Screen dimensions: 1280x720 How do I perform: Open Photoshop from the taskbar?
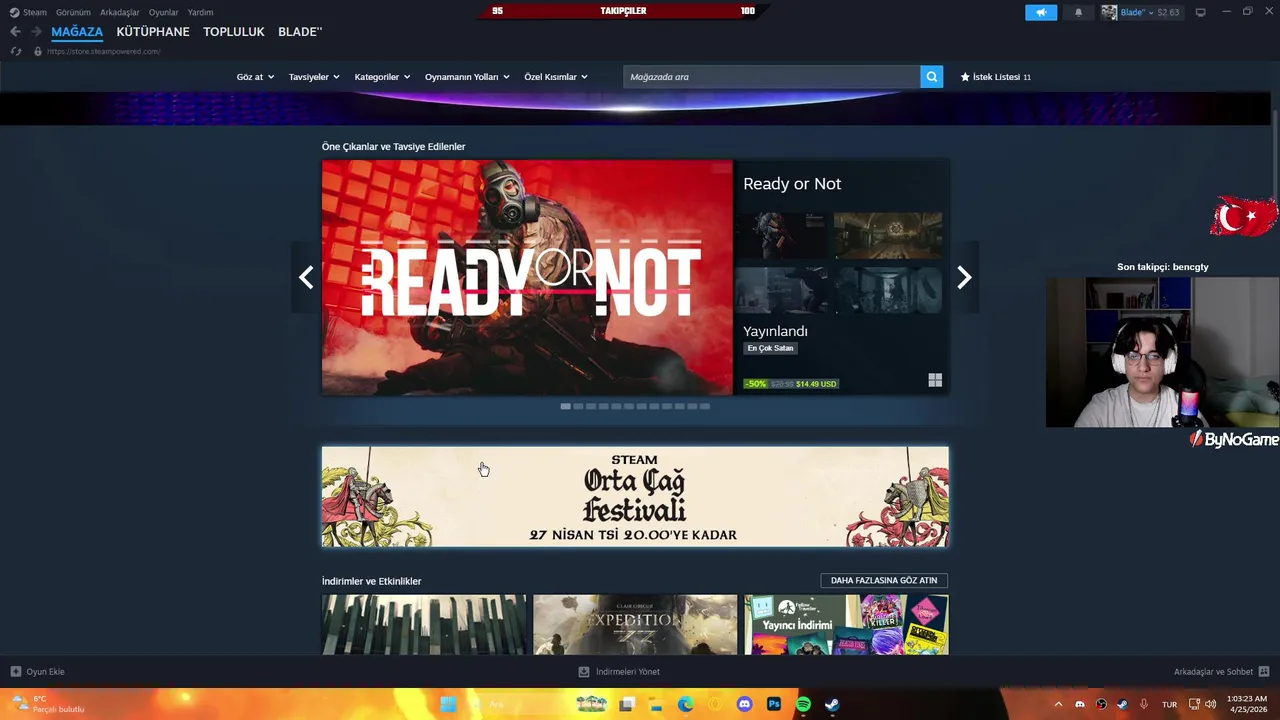774,704
